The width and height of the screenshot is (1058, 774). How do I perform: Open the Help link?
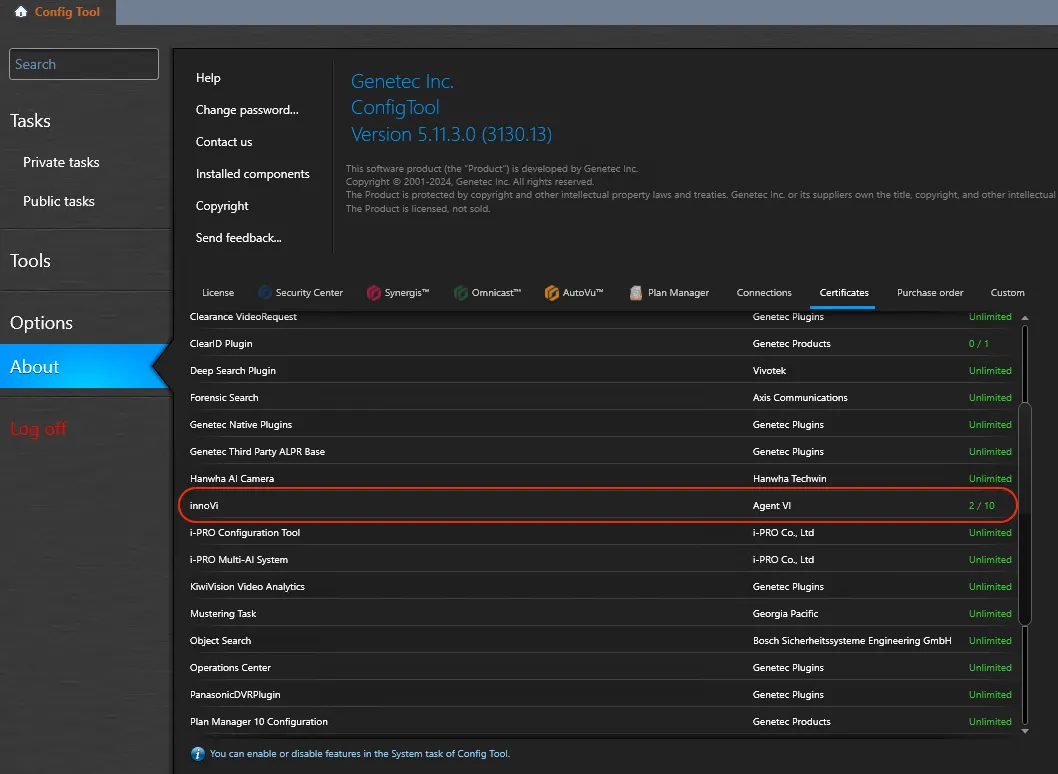point(208,78)
